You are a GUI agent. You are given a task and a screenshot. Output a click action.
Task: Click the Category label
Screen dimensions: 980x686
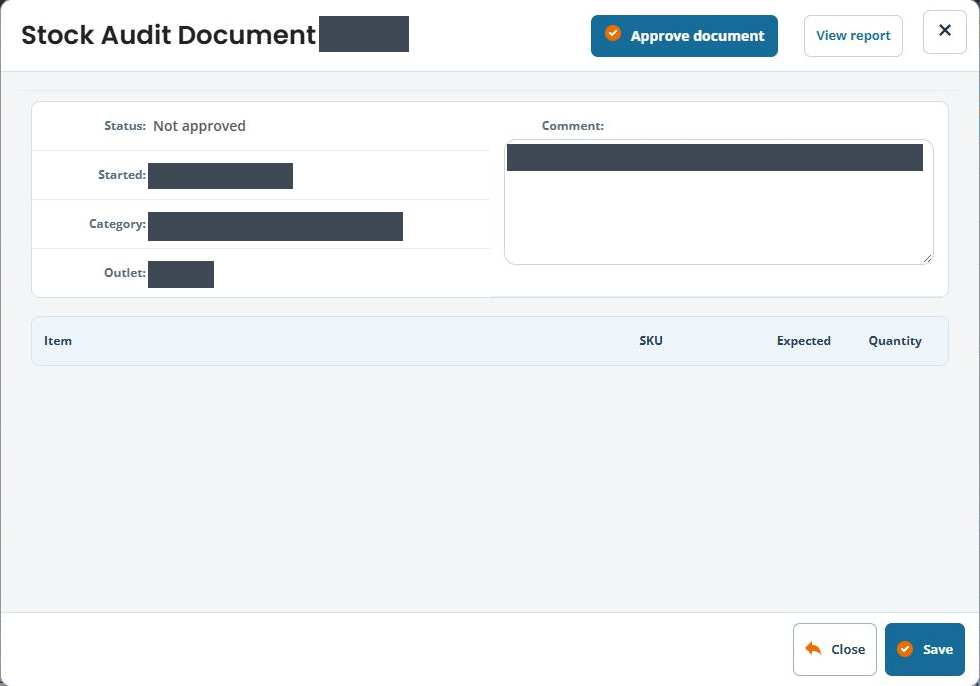point(117,224)
